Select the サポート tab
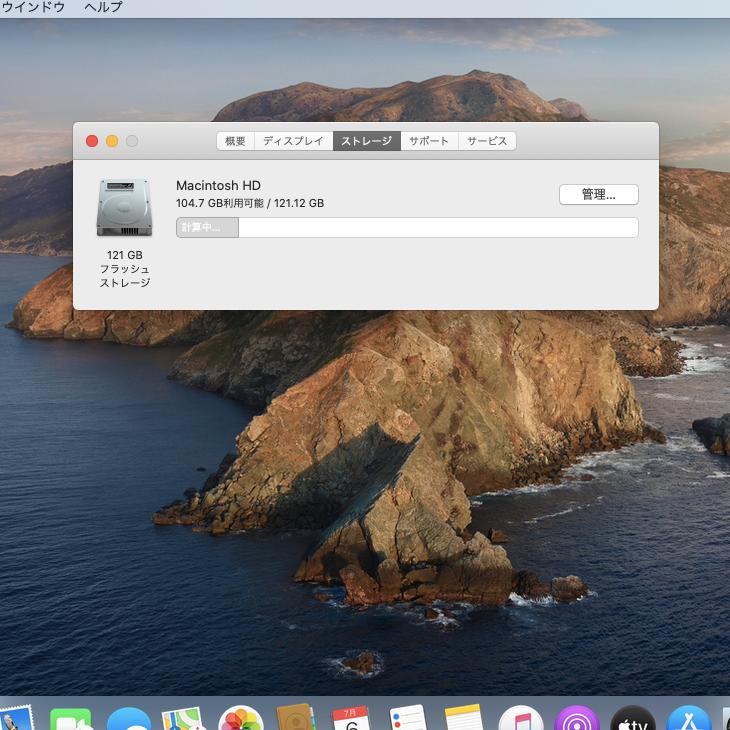Screen dimensions: 730x730 [429, 141]
